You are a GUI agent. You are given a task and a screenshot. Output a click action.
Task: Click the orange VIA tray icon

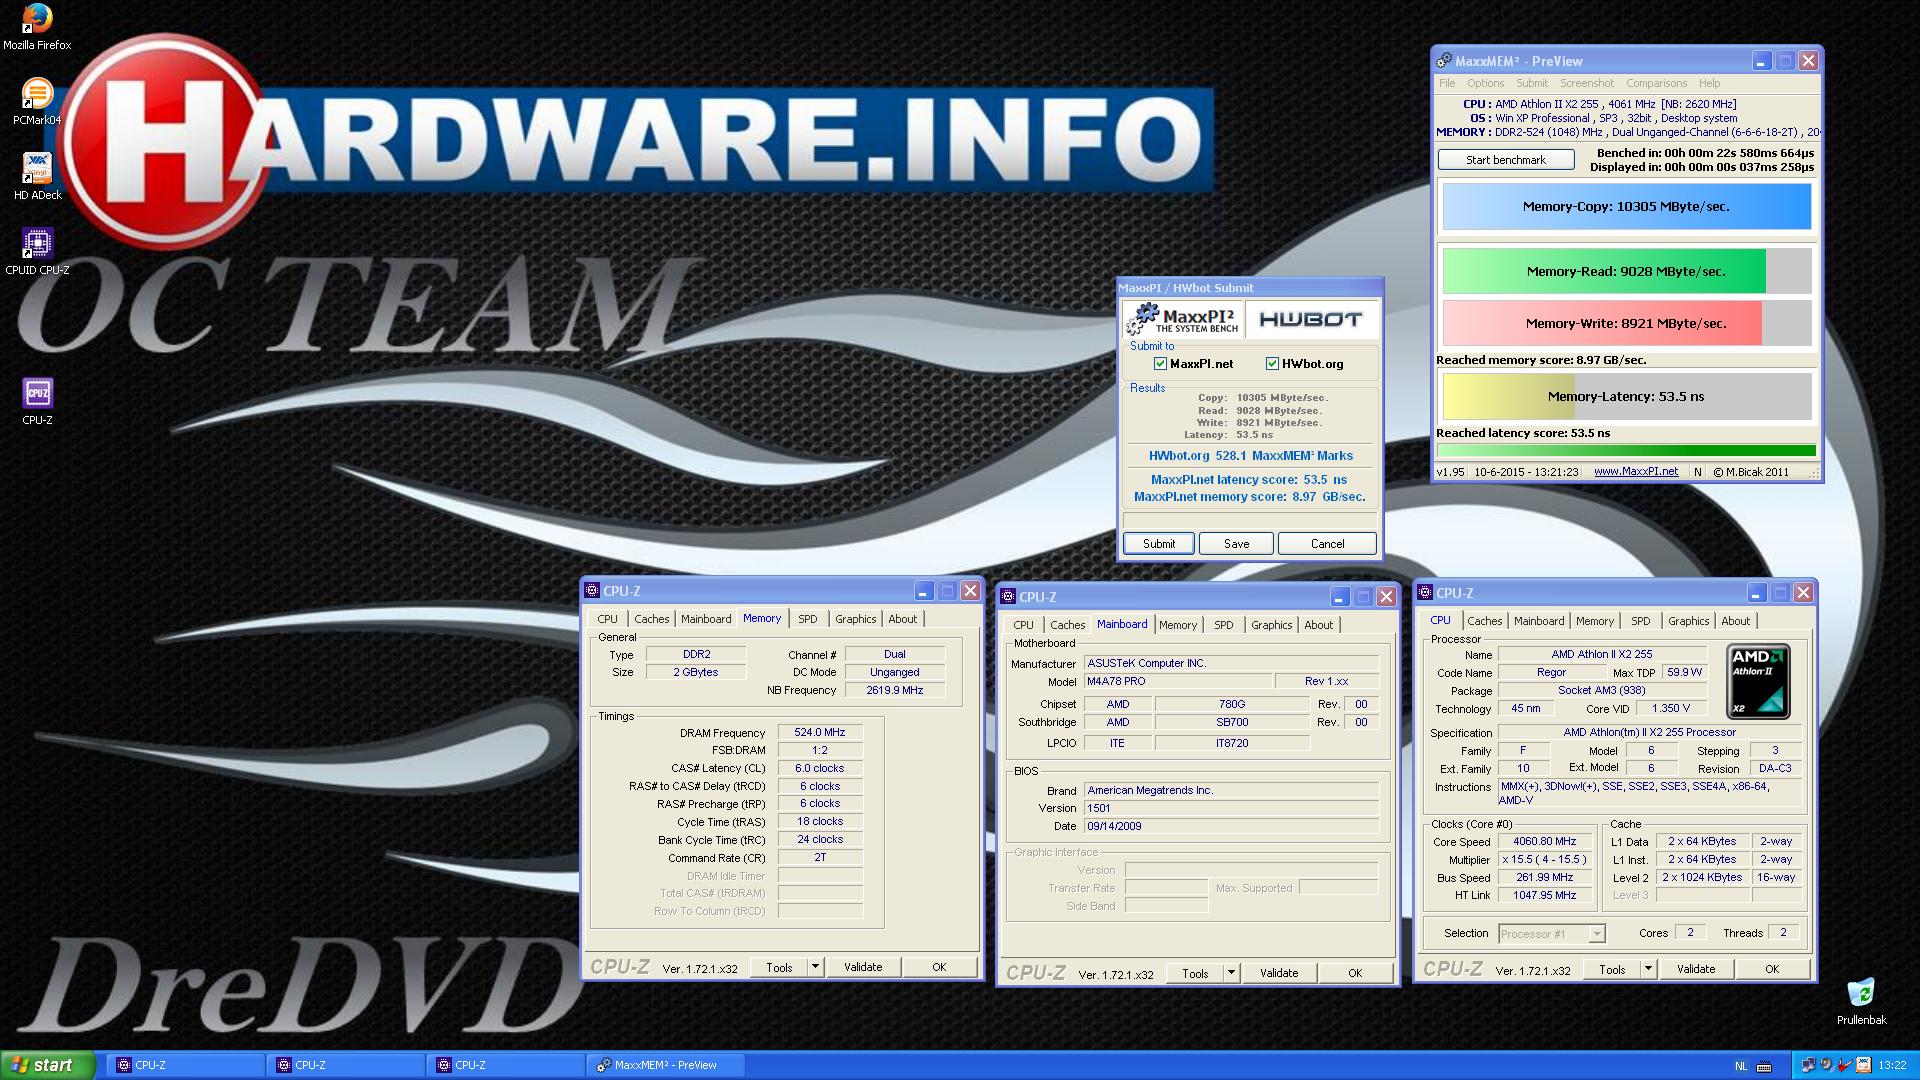click(x=1863, y=1065)
